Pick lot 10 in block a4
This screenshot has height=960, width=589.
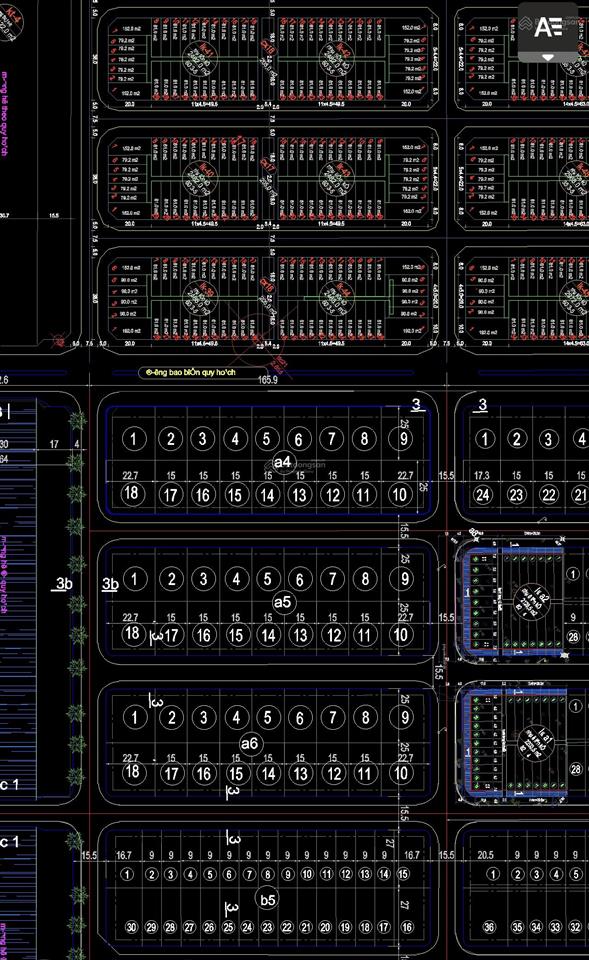tap(399, 494)
